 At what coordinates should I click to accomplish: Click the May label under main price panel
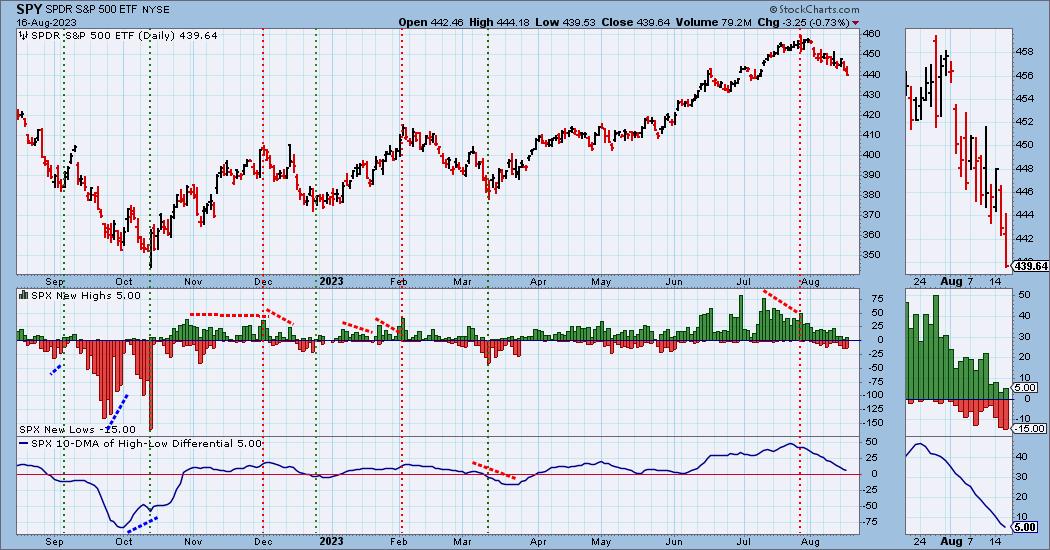(601, 281)
